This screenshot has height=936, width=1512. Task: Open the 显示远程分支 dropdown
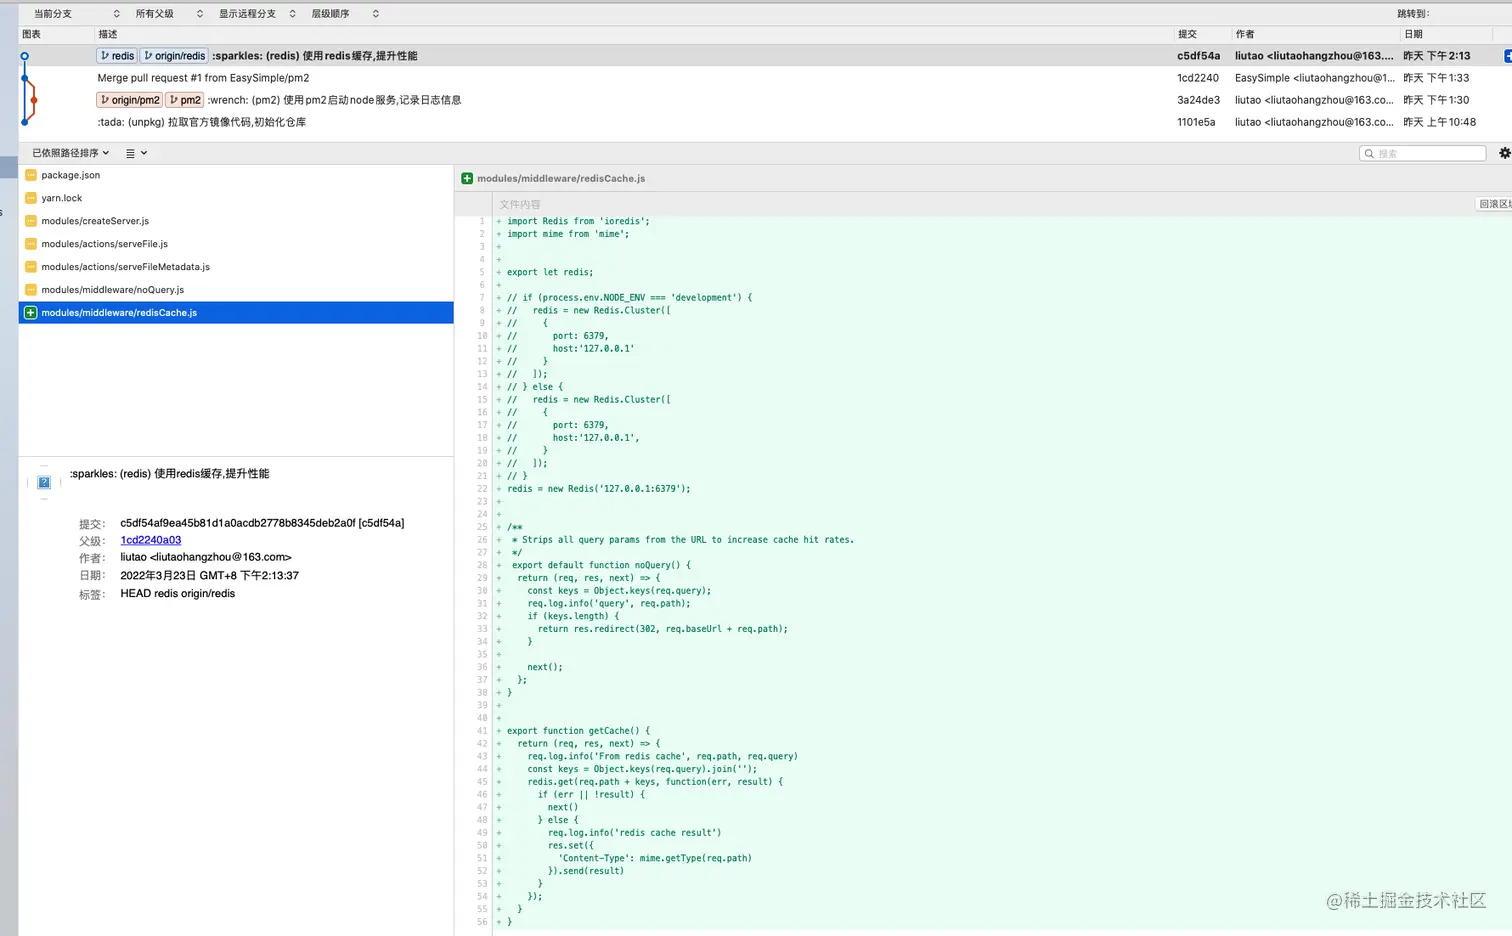(258, 14)
